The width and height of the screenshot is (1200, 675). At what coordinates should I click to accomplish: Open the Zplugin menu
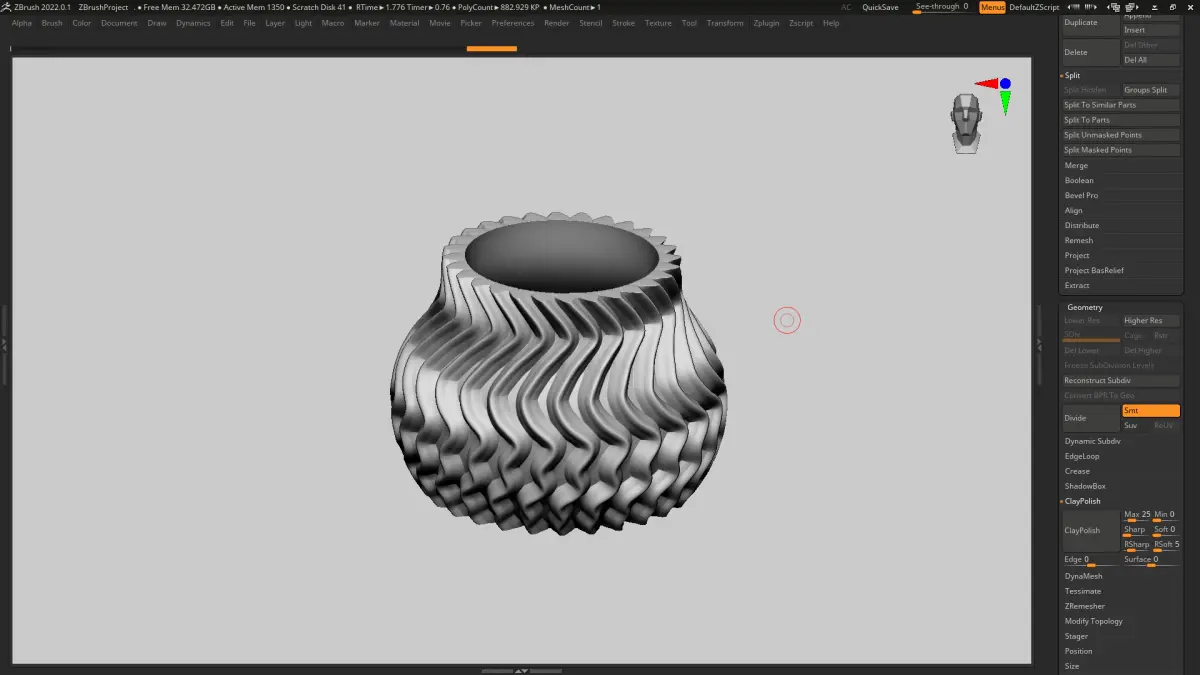click(x=768, y=23)
